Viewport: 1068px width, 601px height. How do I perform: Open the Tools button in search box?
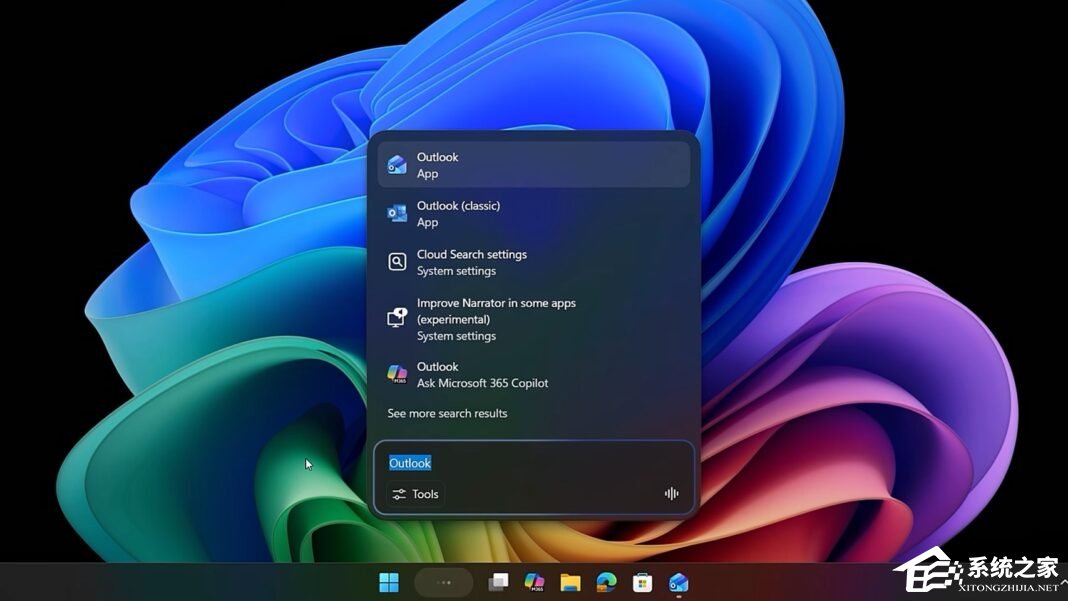click(x=415, y=494)
